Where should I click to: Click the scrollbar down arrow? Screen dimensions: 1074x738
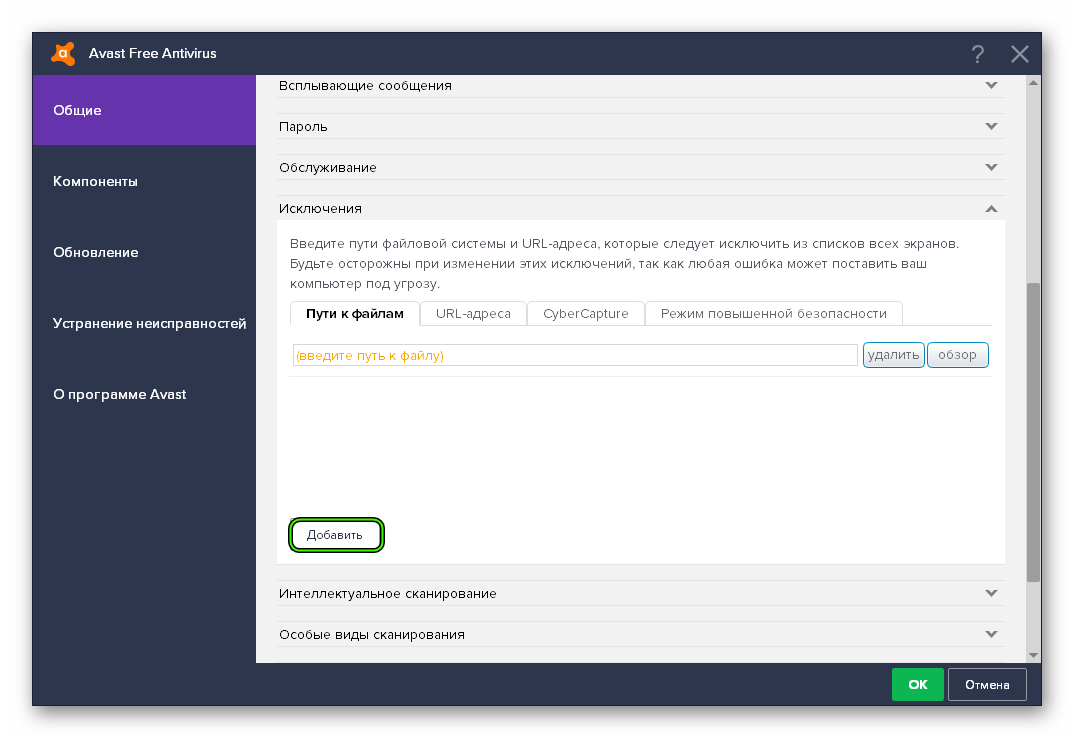pos(1034,656)
